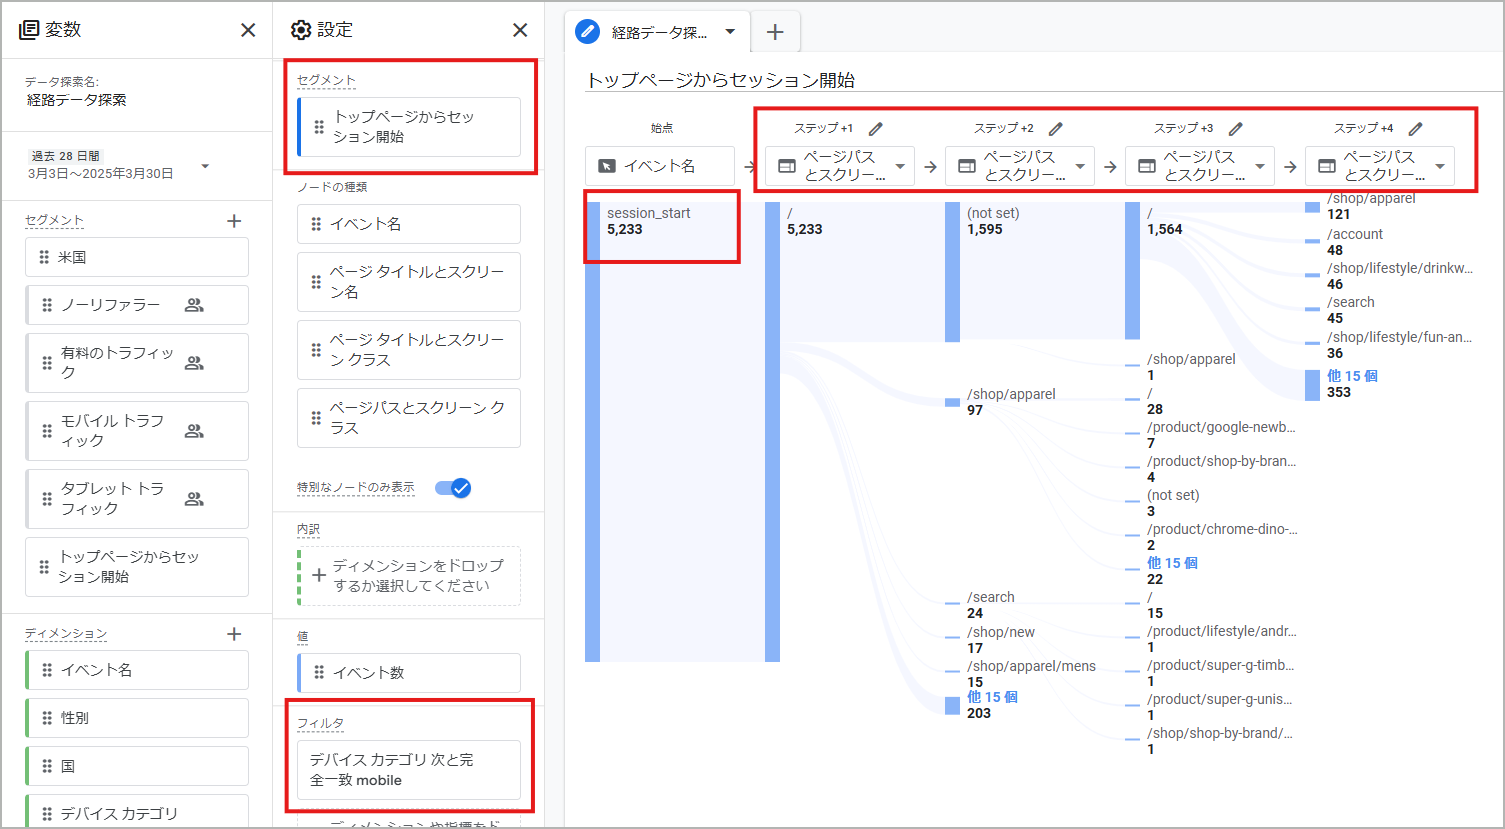This screenshot has width=1505, height=829.
Task: Add a new segment with plus icon
Action: [x=234, y=221]
